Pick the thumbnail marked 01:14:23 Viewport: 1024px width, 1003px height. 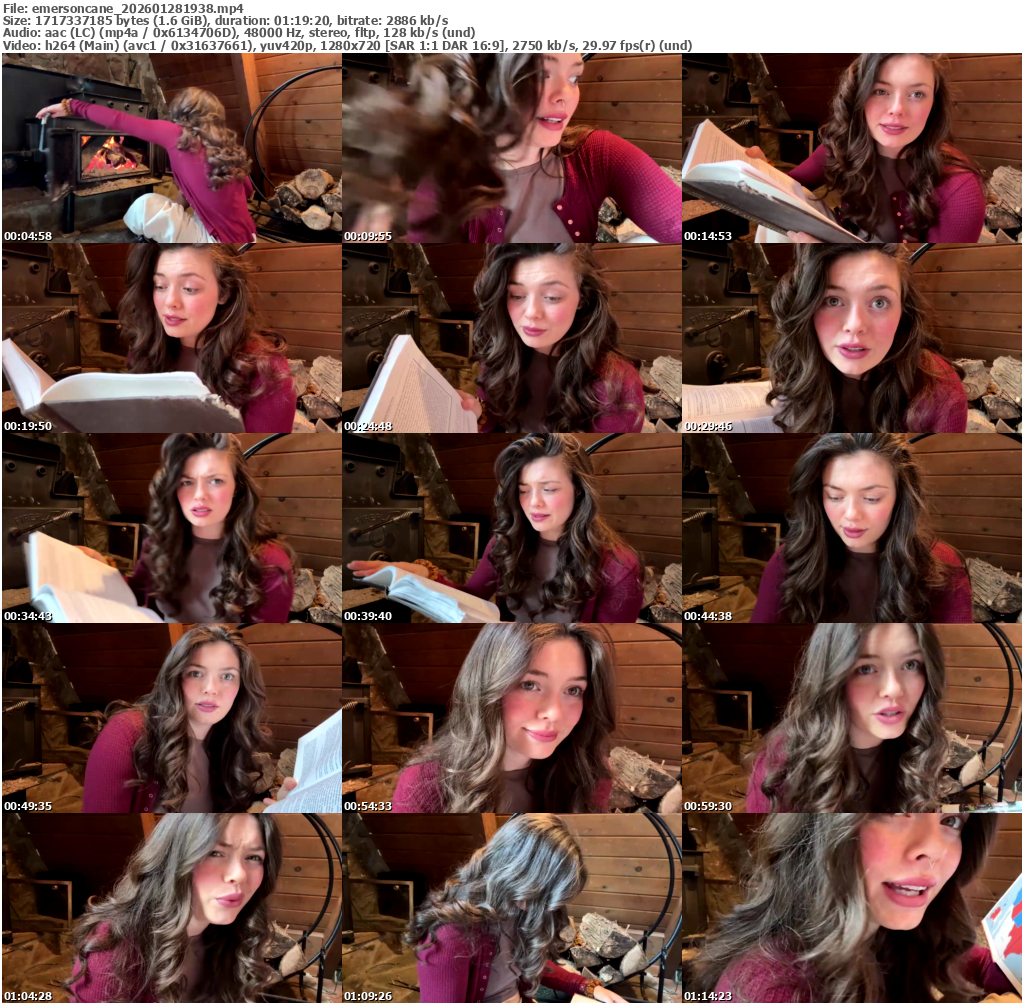(x=852, y=908)
